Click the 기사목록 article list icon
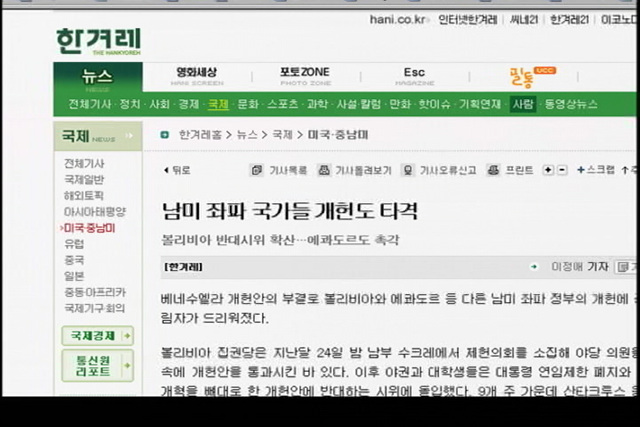Screen dimensions: 640x427 (257, 170)
